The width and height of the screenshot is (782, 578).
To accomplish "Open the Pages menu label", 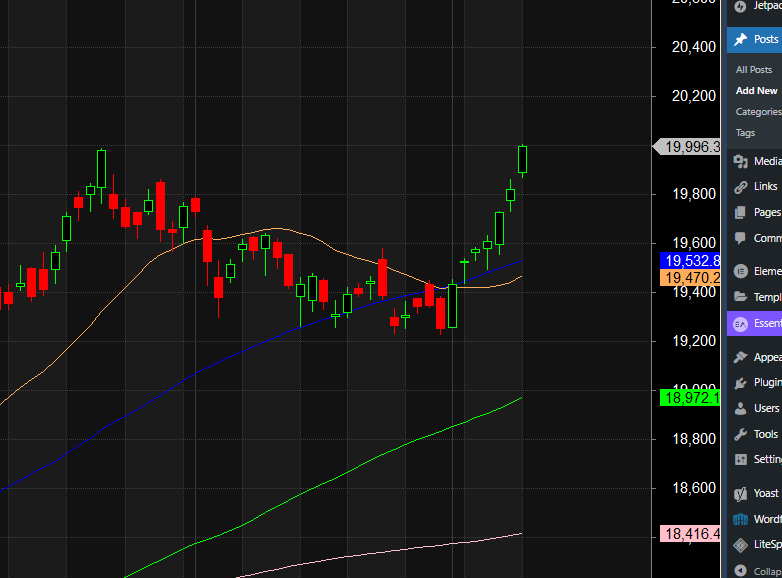I will pos(768,212).
